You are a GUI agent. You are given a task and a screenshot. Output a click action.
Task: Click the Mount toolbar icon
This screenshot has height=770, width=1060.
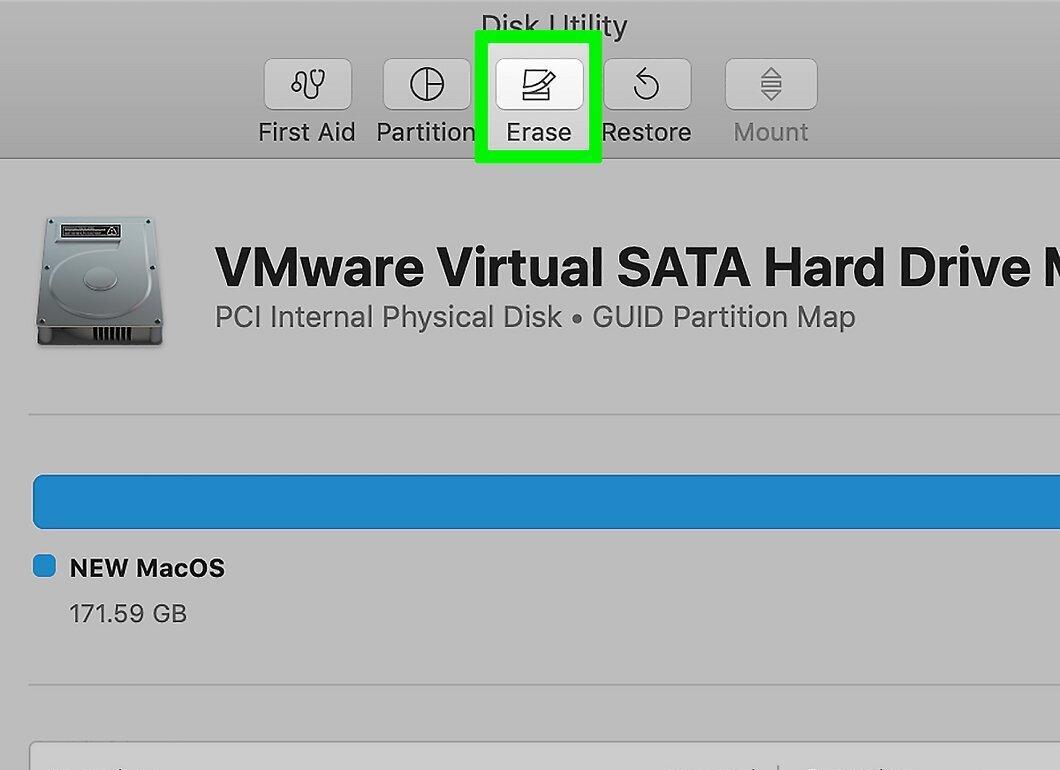771,84
